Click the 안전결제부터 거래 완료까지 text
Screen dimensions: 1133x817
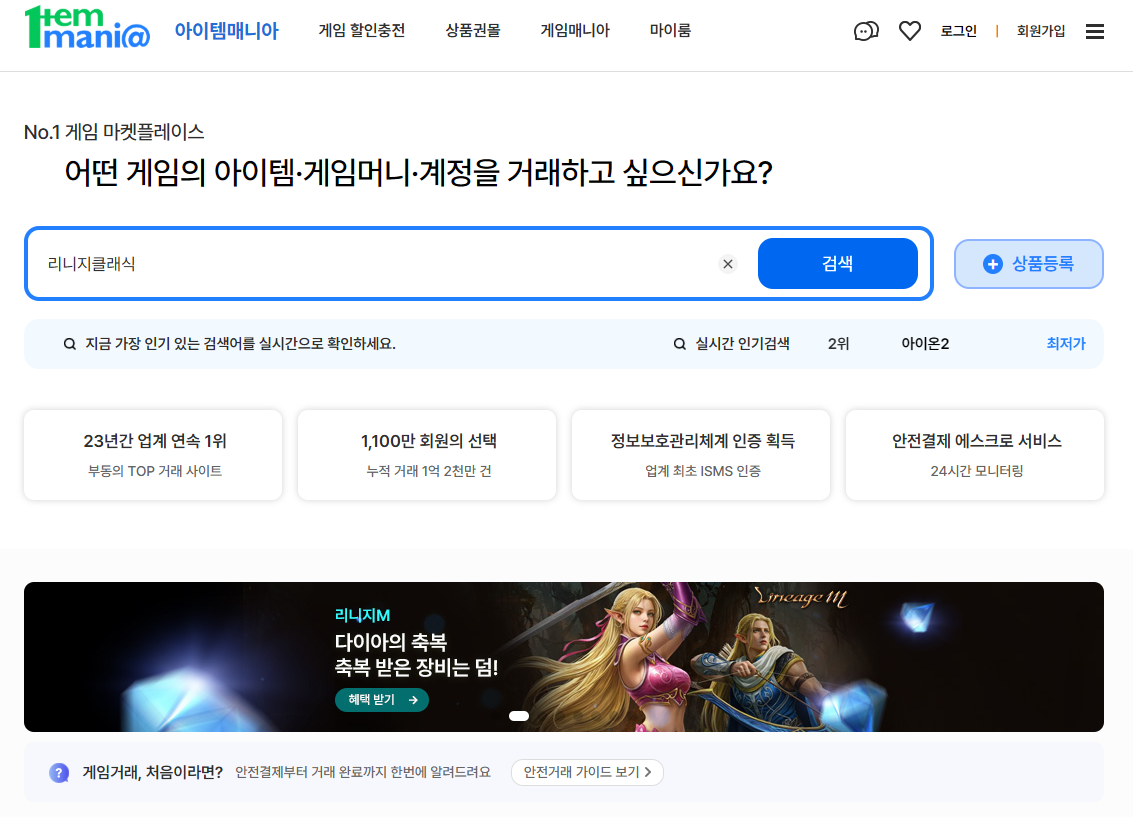[363, 772]
